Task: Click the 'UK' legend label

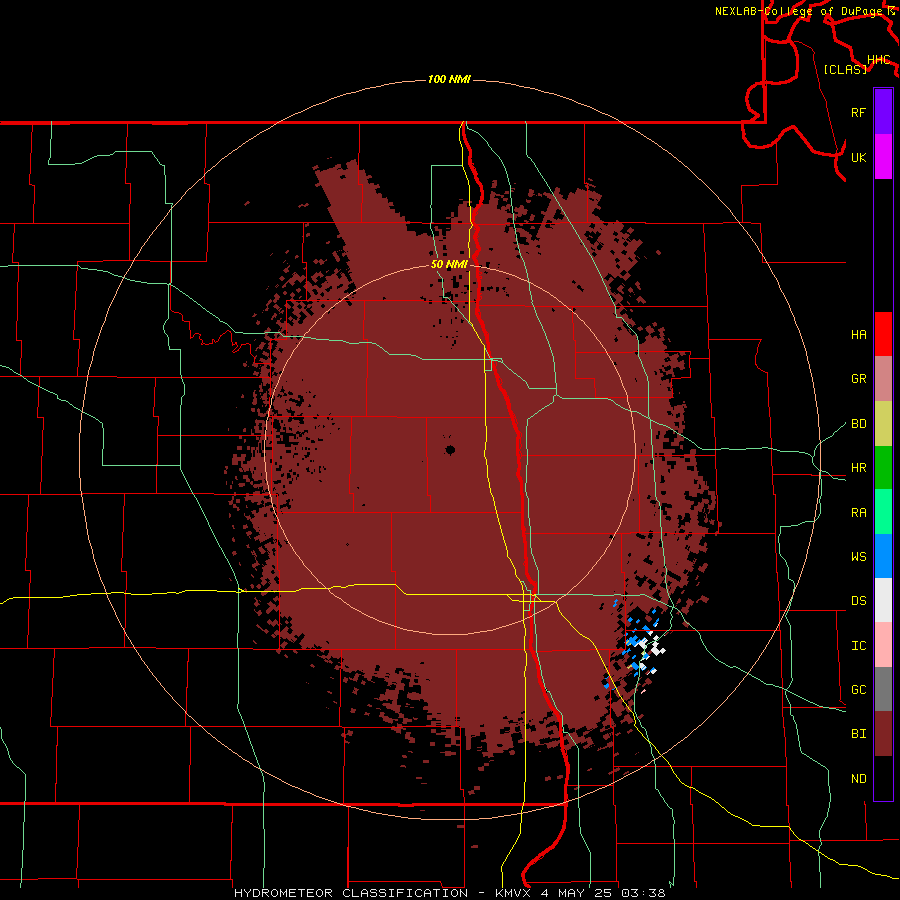Action: click(x=858, y=157)
